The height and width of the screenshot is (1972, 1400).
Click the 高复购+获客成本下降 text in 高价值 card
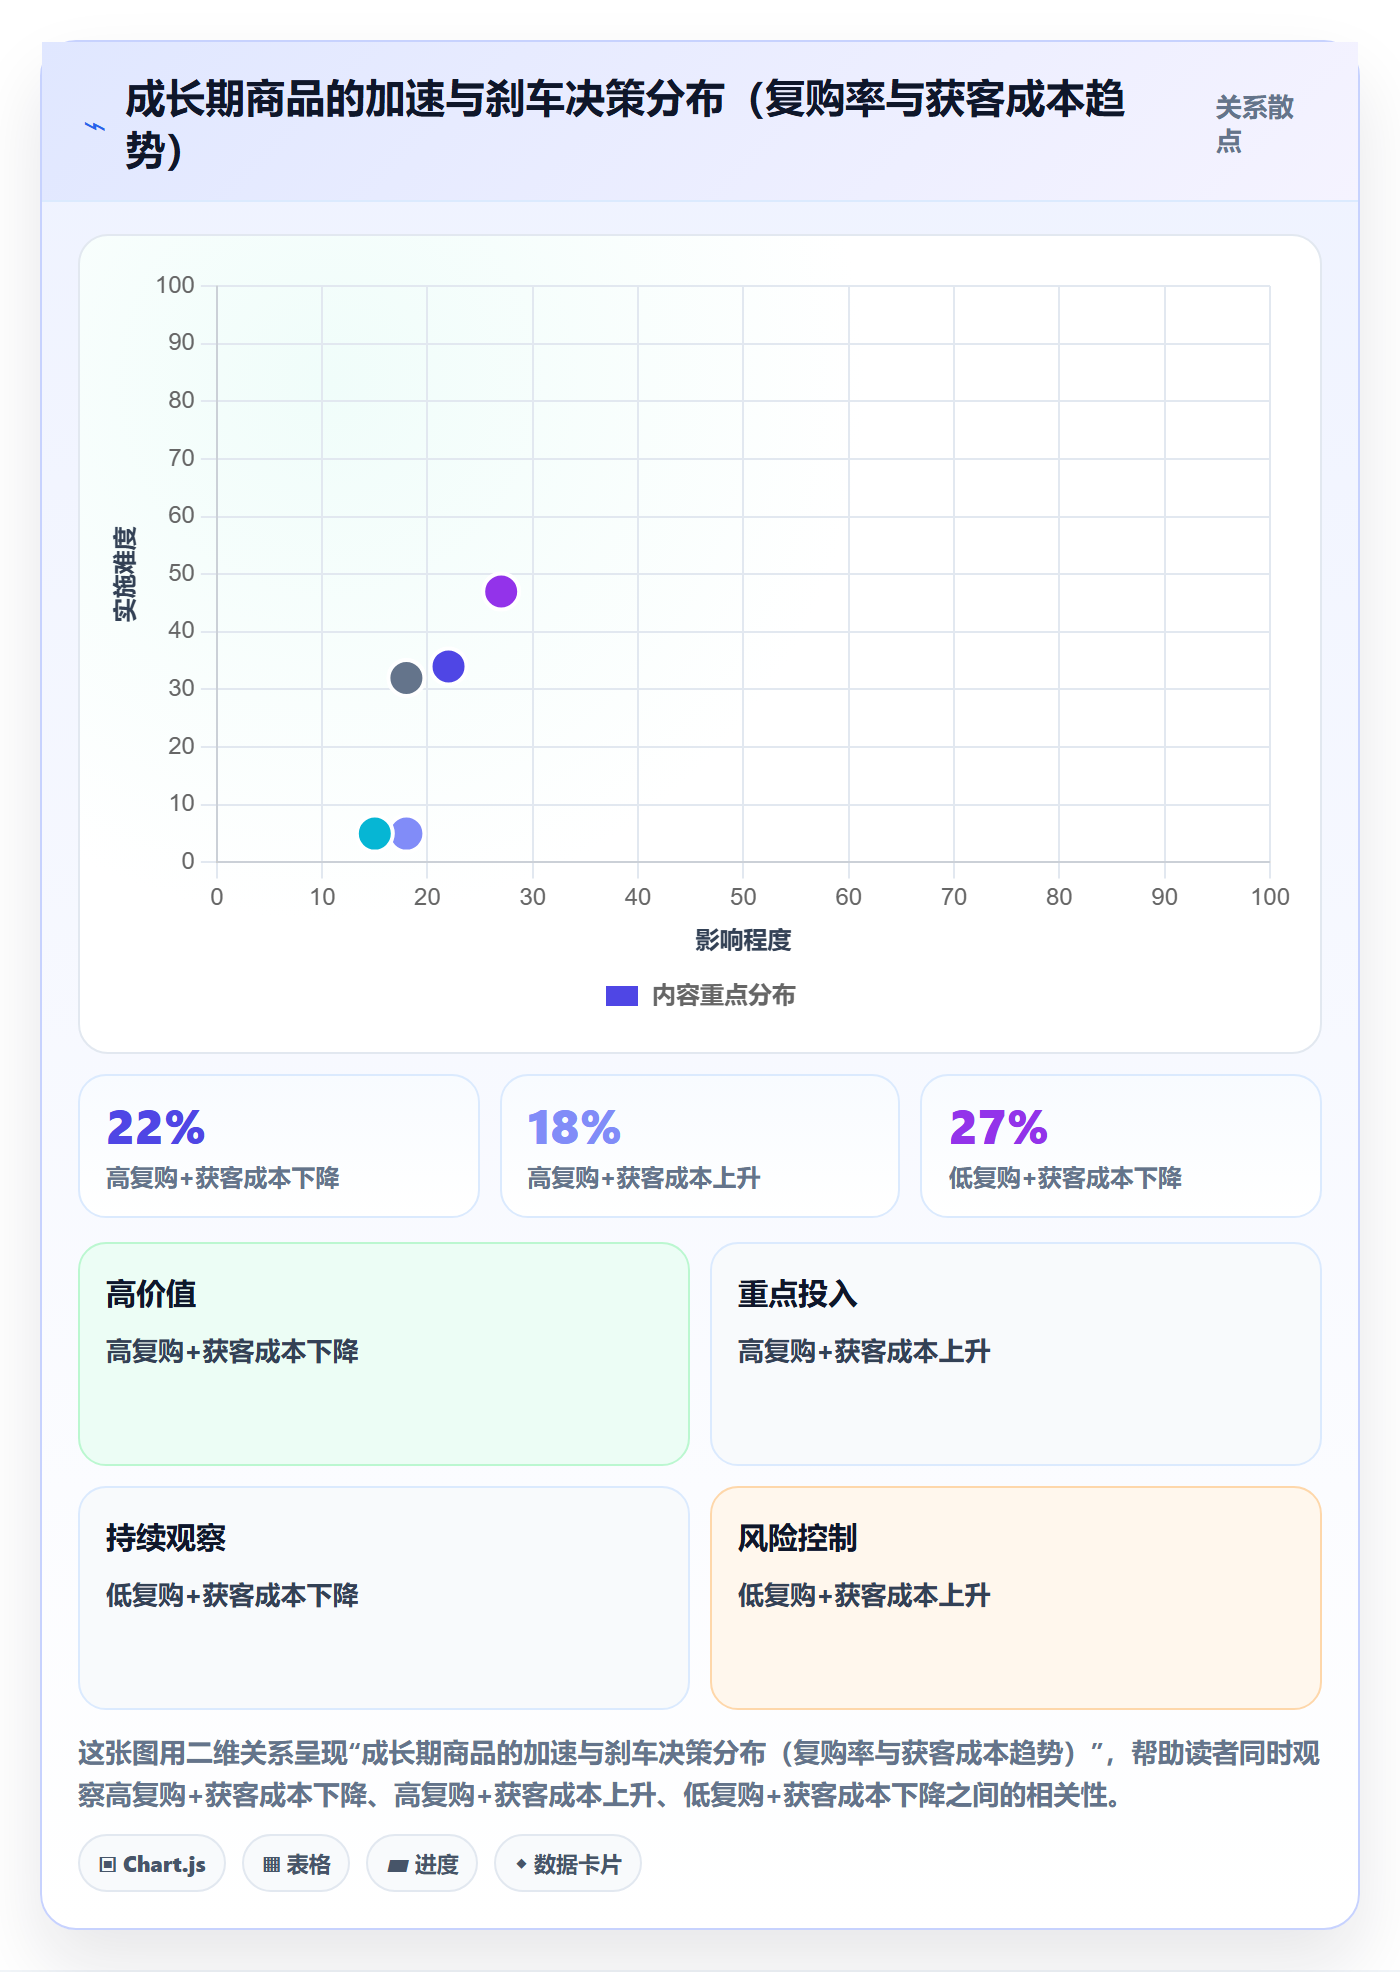pyautogui.click(x=232, y=1352)
